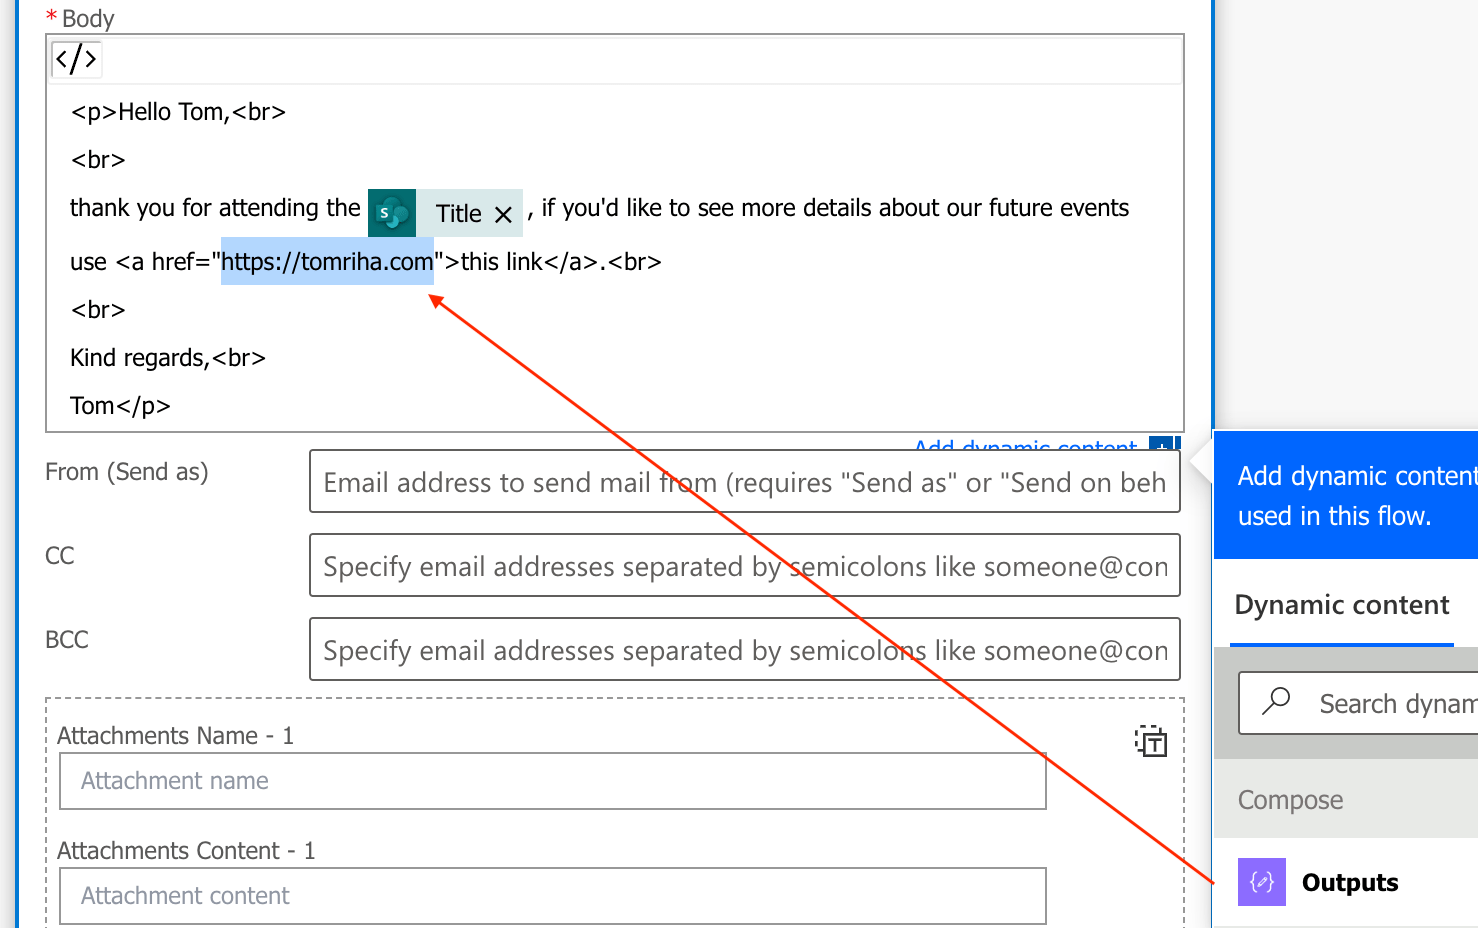Image resolution: width=1478 pixels, height=928 pixels.
Task: Open the HTML code view editor
Action: (76, 58)
